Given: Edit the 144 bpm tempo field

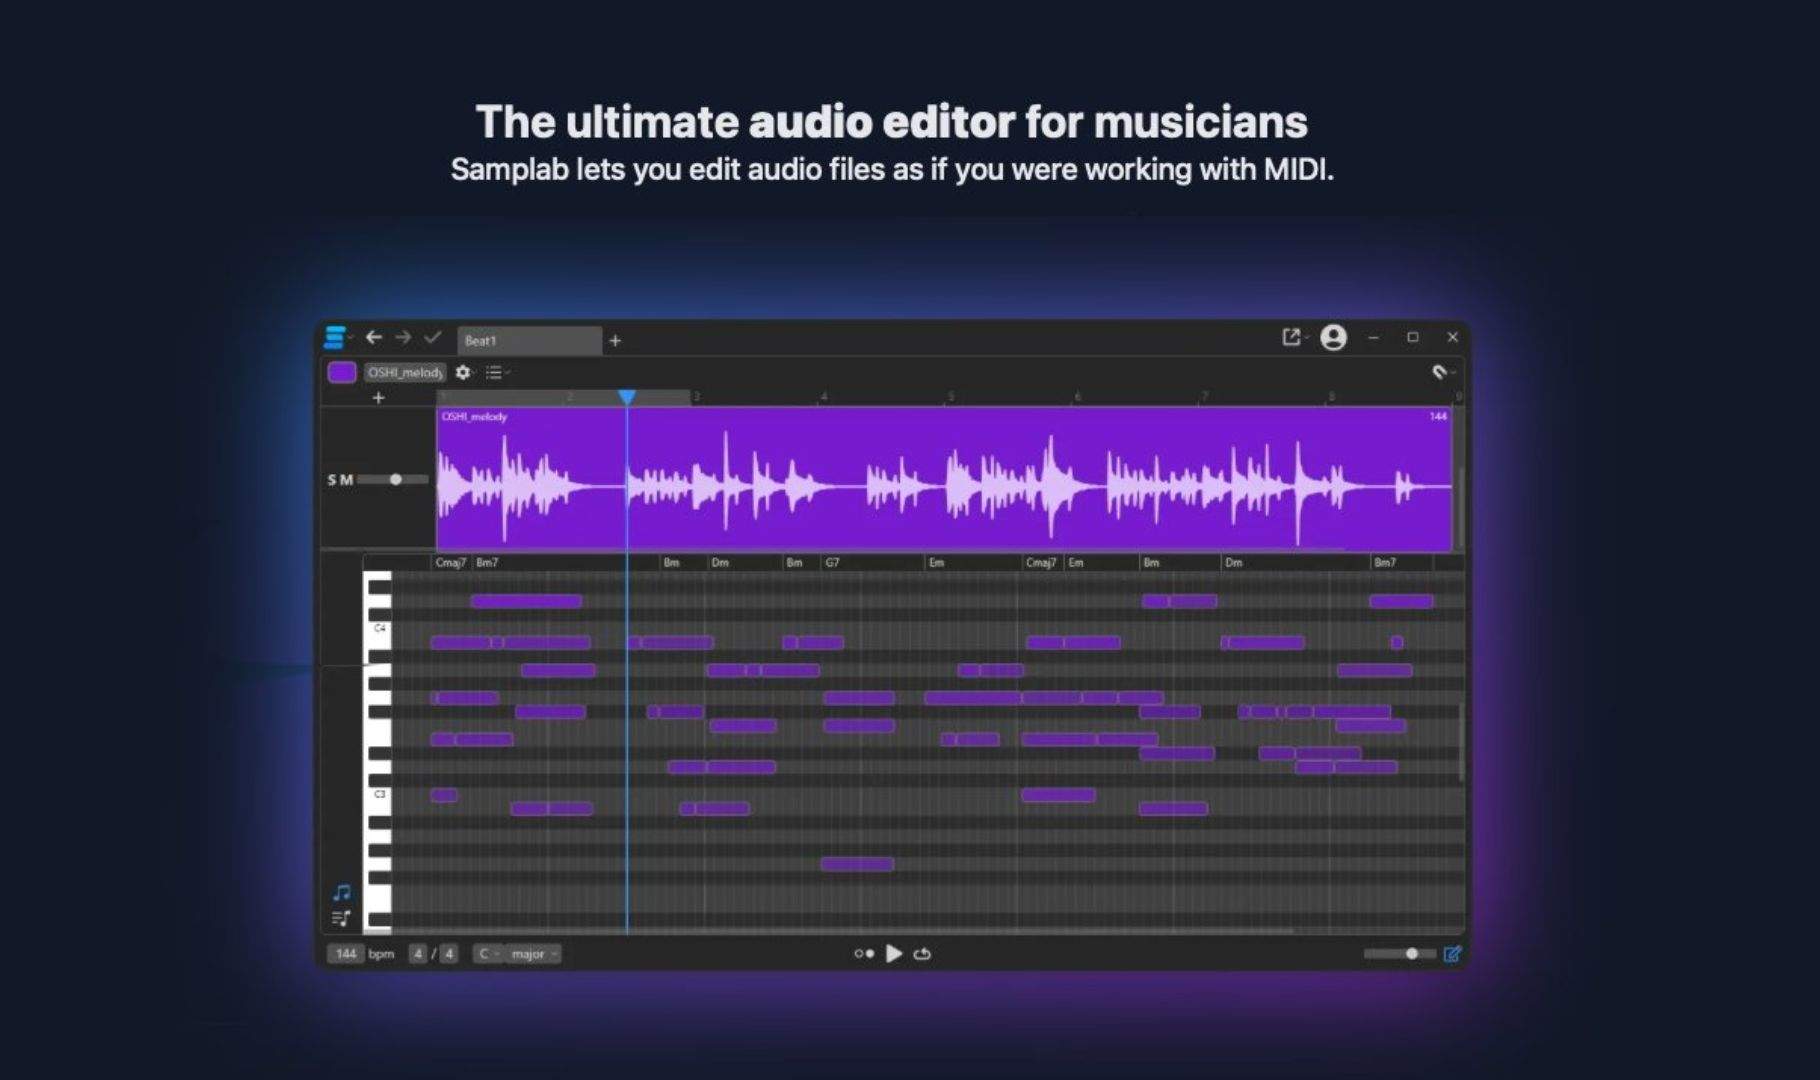Looking at the screenshot, I should point(345,954).
